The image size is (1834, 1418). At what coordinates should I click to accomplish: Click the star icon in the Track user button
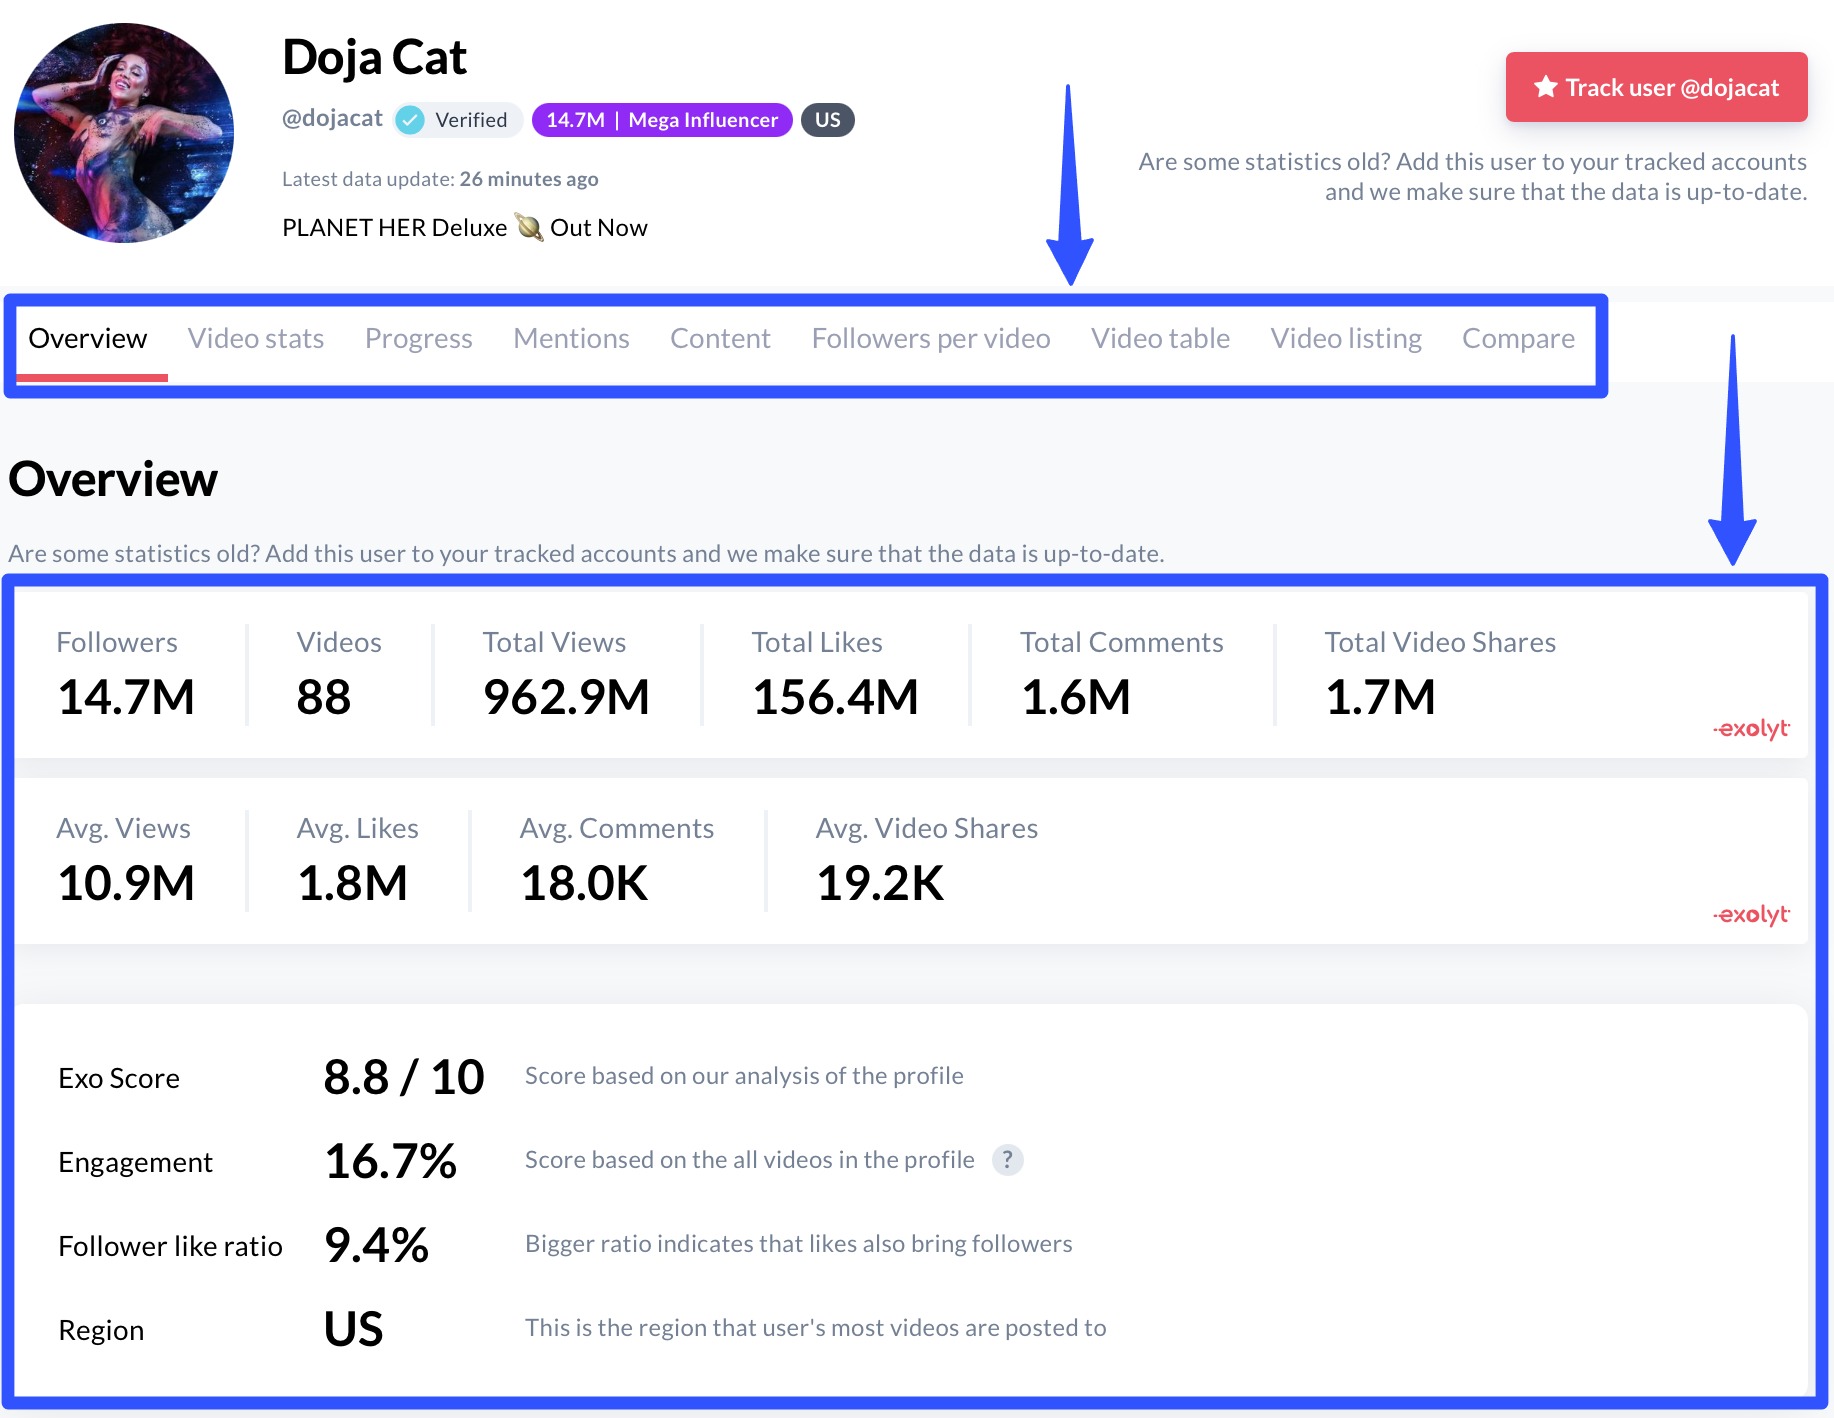(1546, 87)
